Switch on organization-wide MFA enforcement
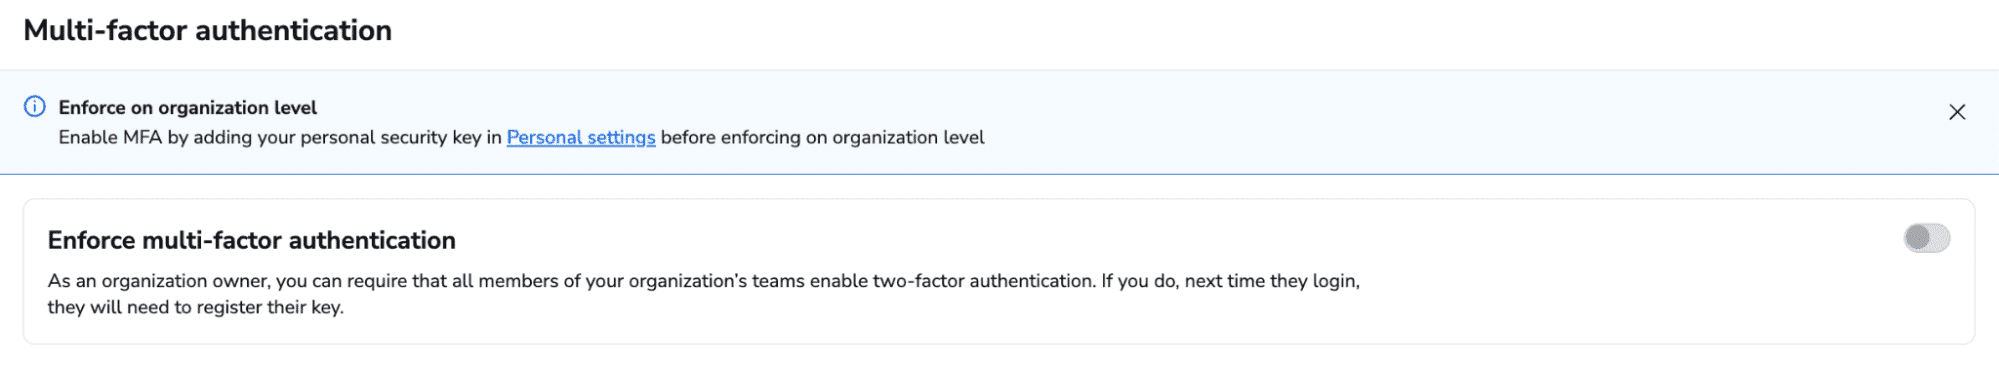 pyautogui.click(x=1927, y=238)
